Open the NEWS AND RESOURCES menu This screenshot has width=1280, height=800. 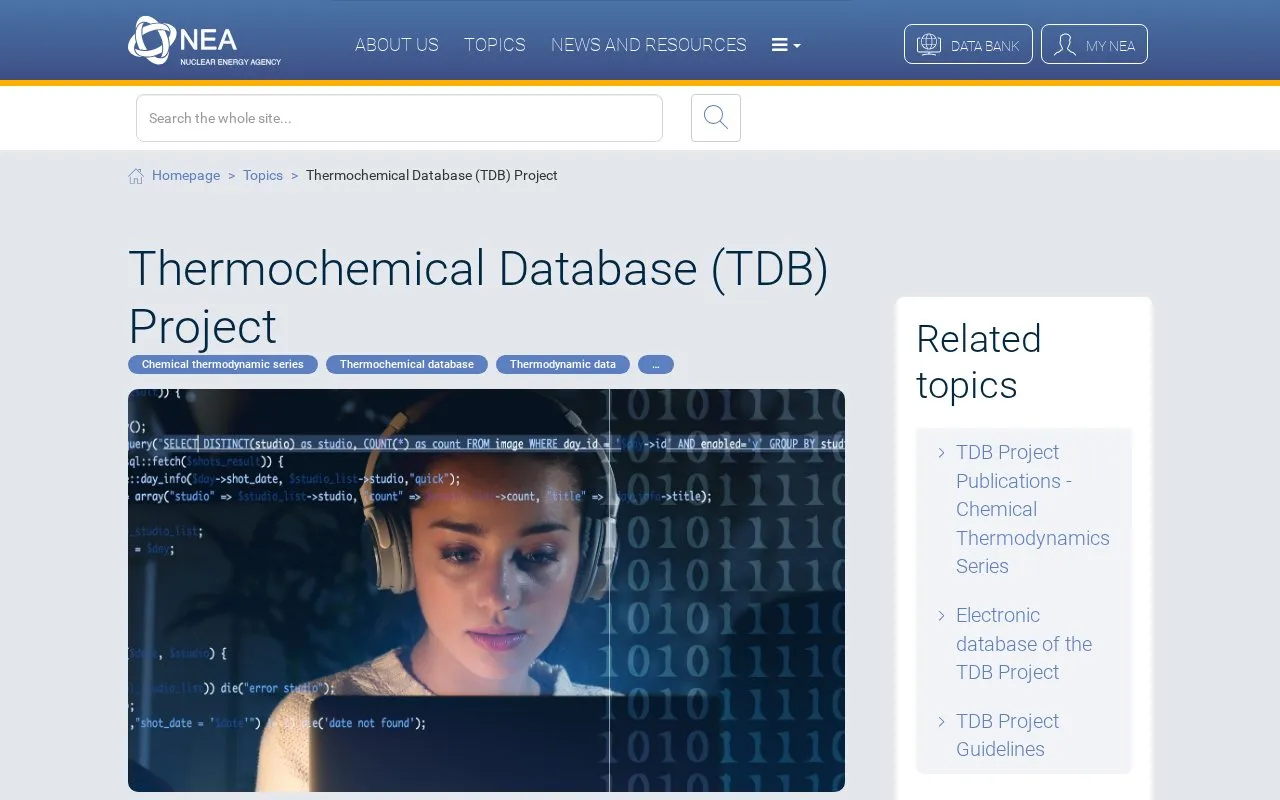(649, 45)
